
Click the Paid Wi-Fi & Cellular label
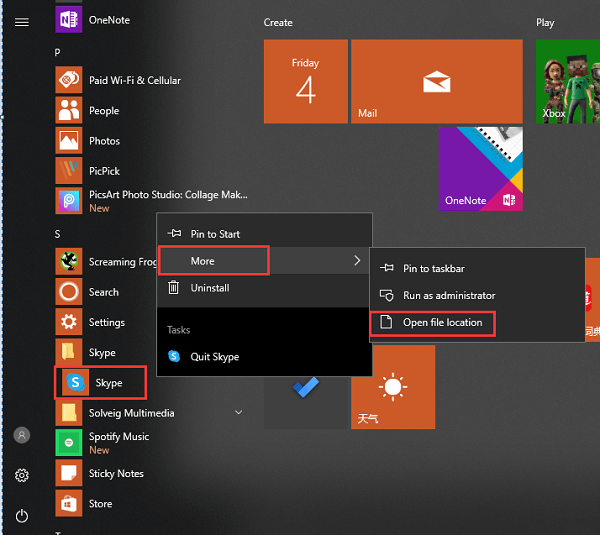[x=135, y=80]
